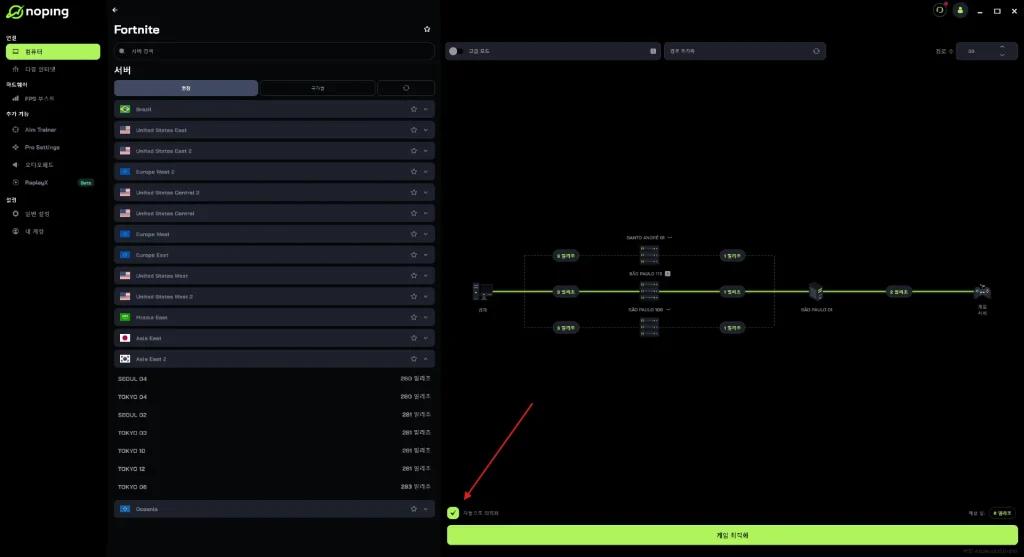Select the TOKYO 04 server
Screen dimensions: 1024x557
[274, 397]
